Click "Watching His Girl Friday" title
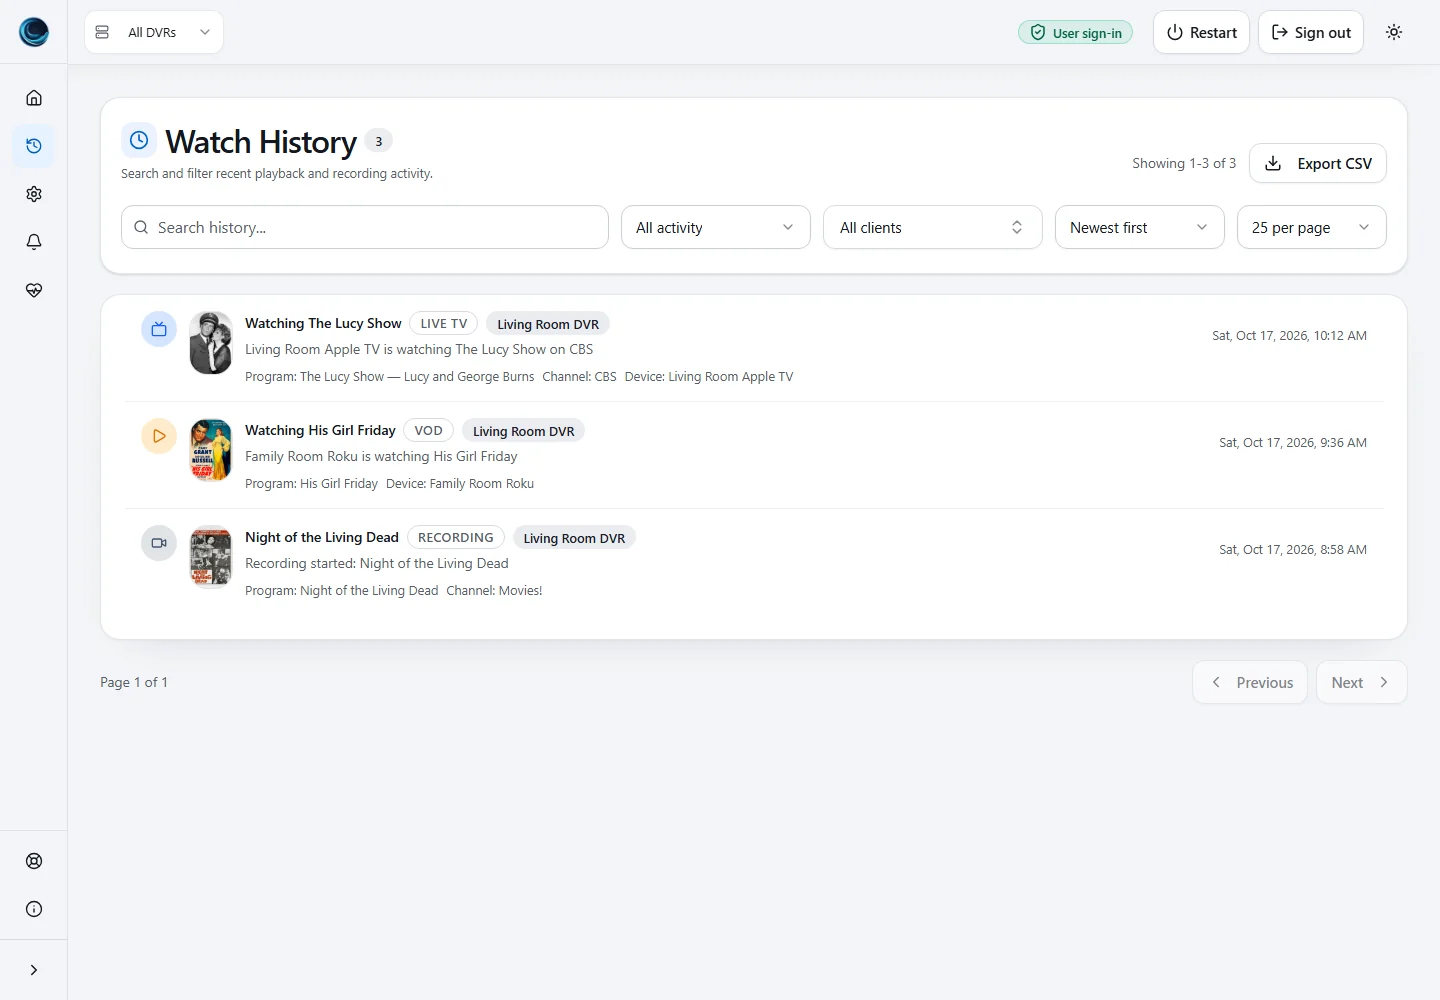Viewport: 1440px width, 1000px height. [320, 430]
